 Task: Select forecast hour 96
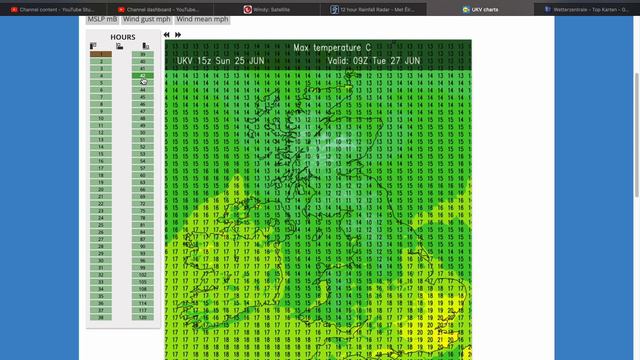pos(143,260)
